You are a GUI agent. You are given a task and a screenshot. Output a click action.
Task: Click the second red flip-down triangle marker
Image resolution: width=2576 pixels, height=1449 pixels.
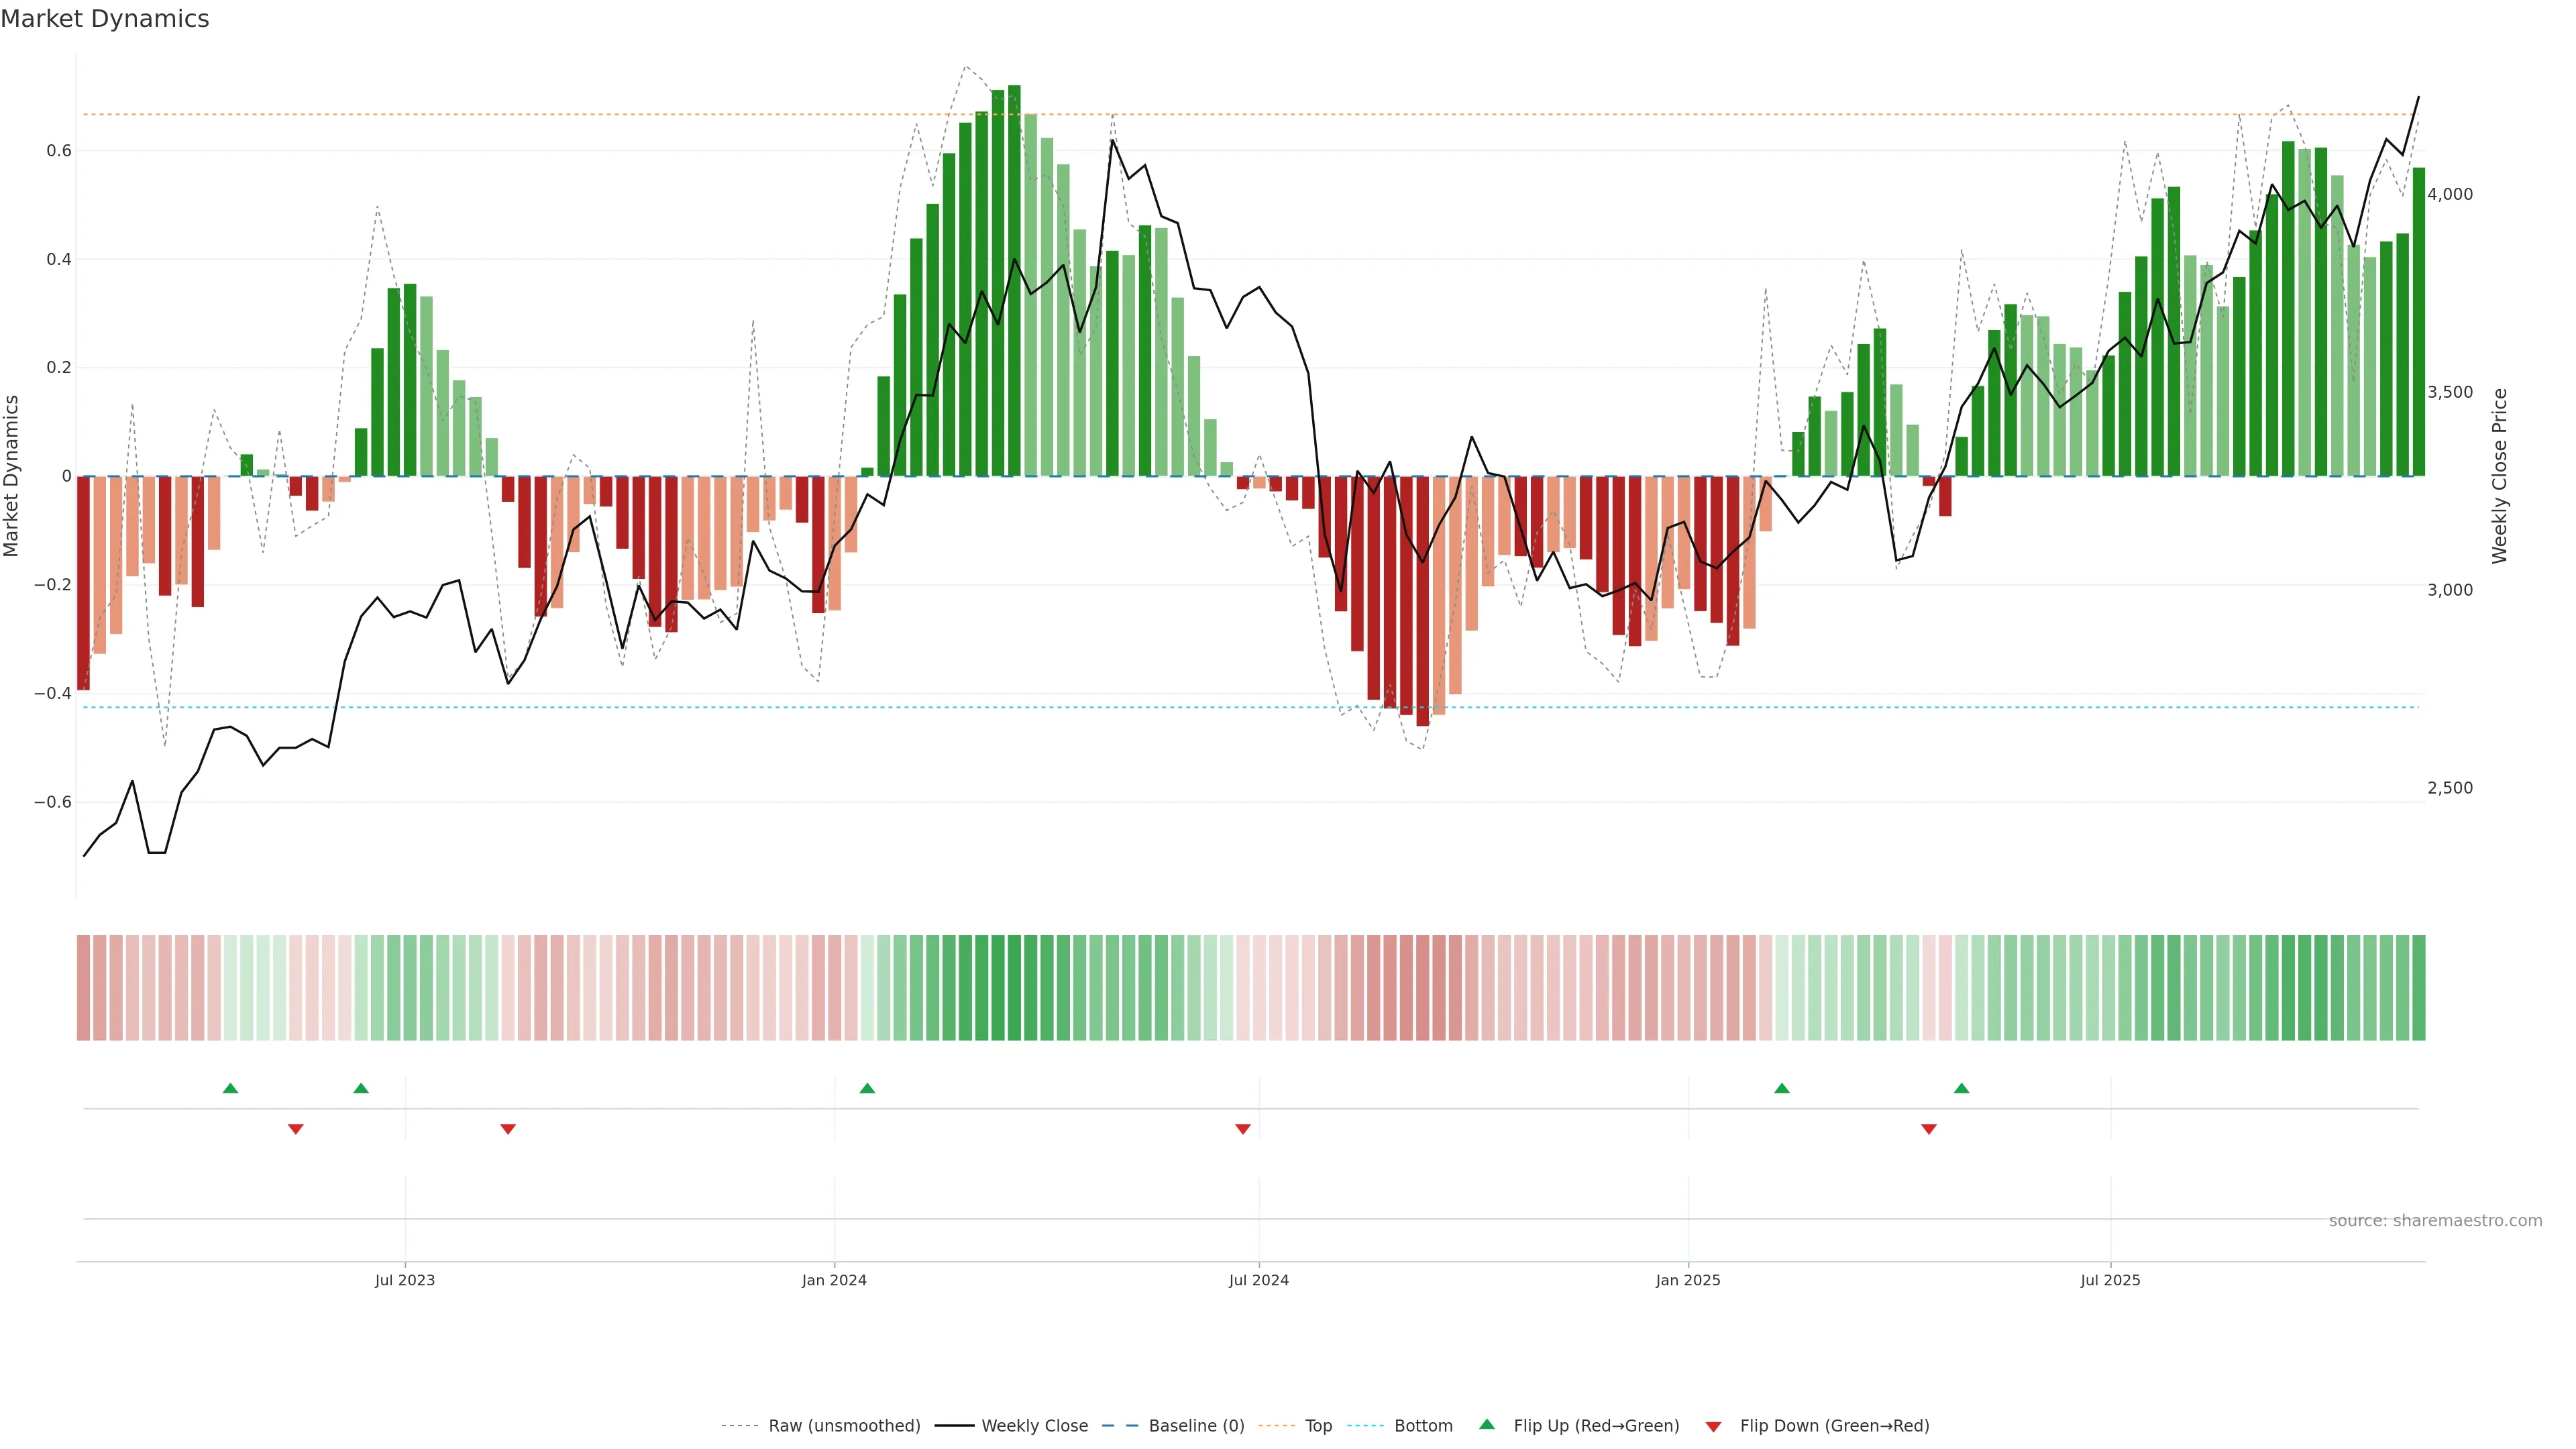coord(508,1129)
